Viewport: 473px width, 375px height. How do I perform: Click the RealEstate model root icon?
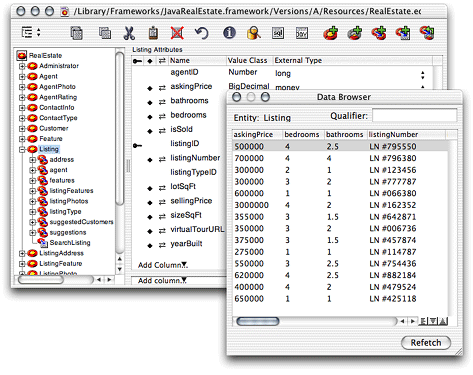tap(22, 55)
